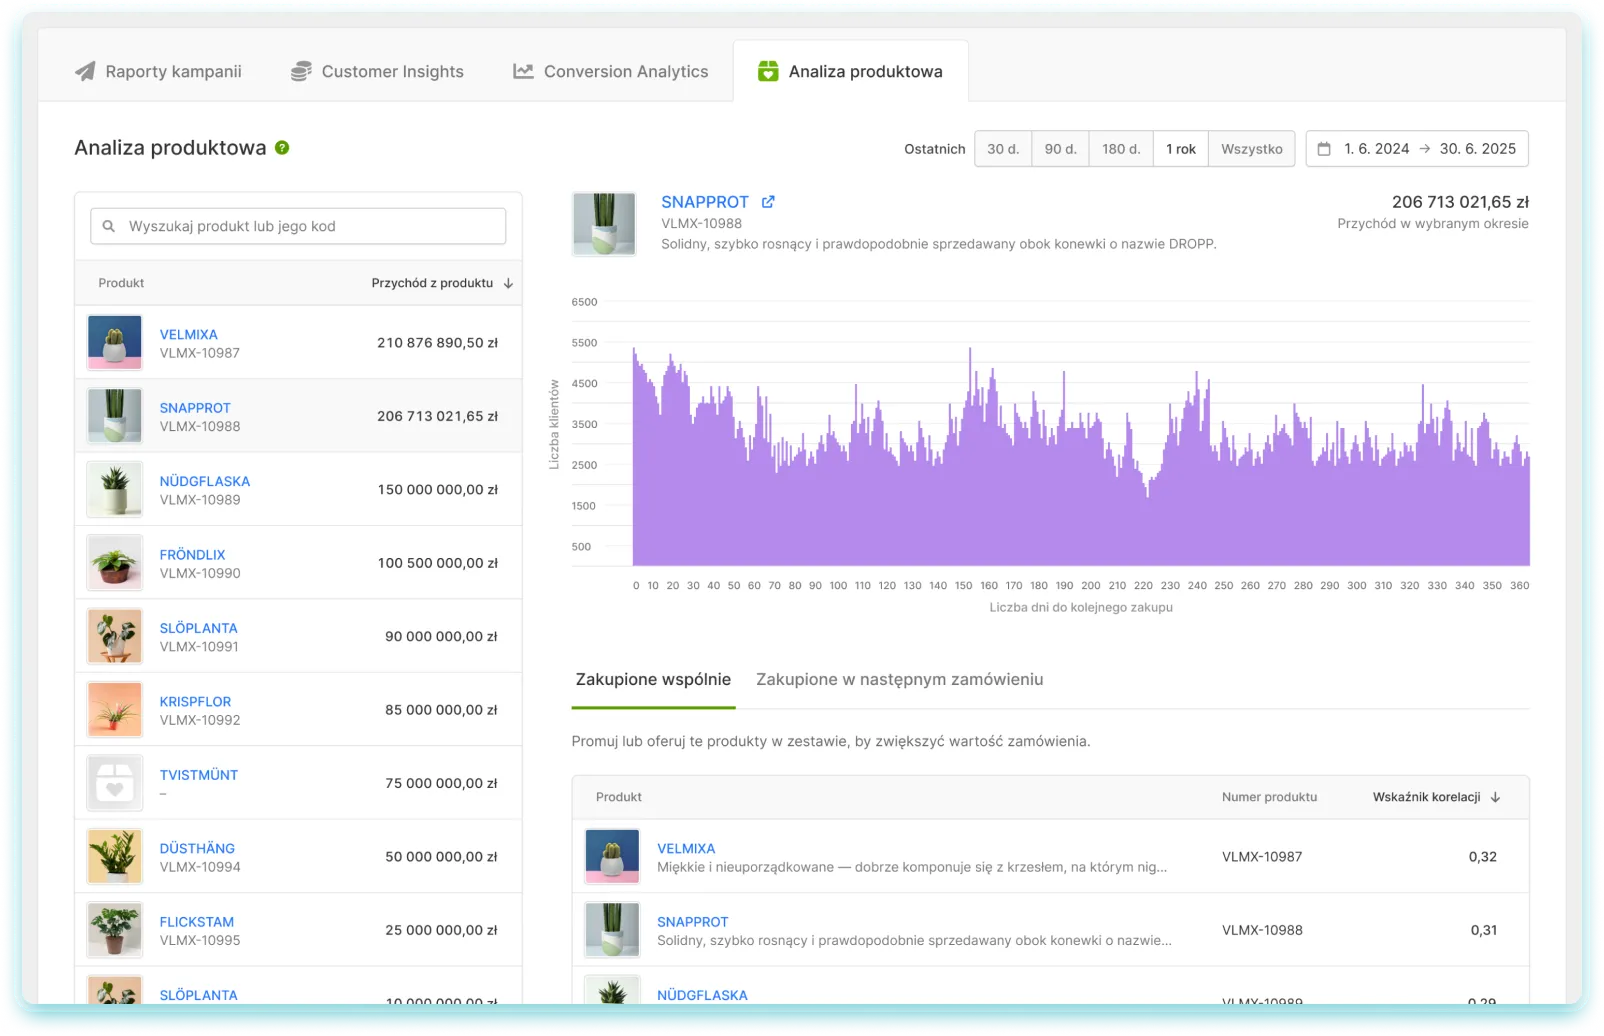Click the green basket icon on Analiza produktowa tab

coord(766,71)
